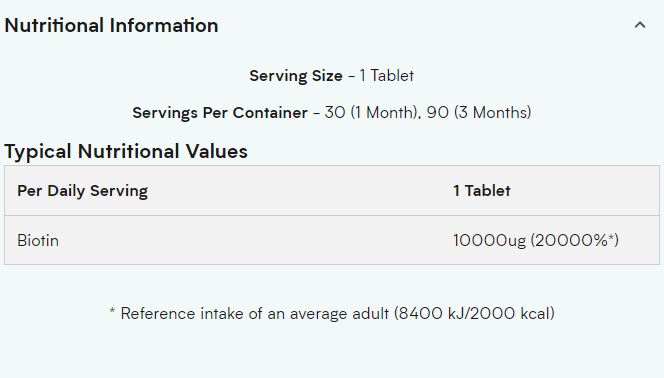The height and width of the screenshot is (378, 664).
Task: Select the Per Daily Serving column header
Action: [83, 190]
